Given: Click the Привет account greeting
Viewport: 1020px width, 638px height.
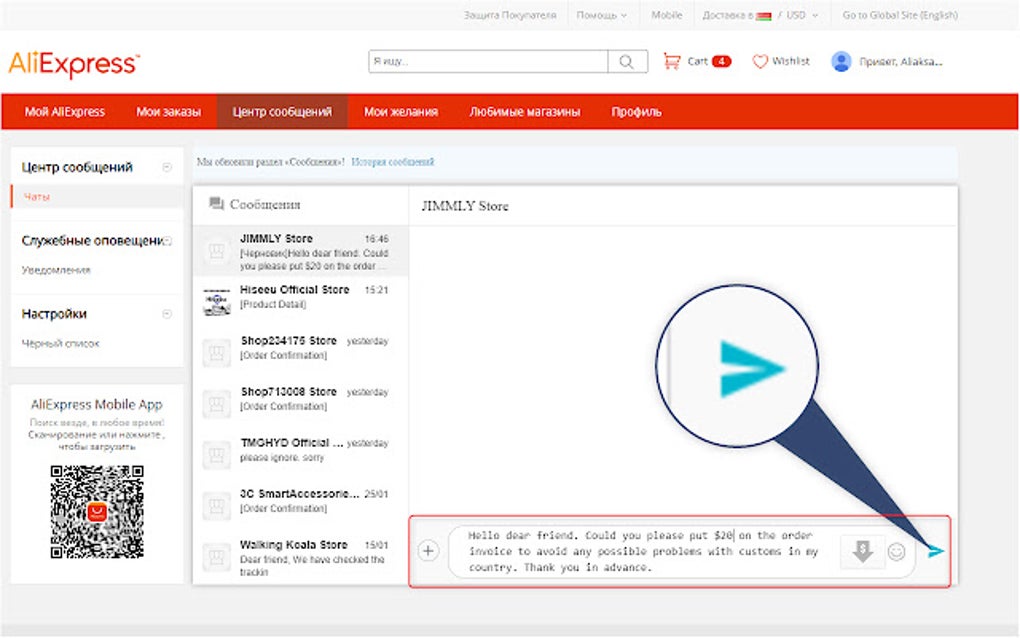Looking at the screenshot, I should [901, 62].
